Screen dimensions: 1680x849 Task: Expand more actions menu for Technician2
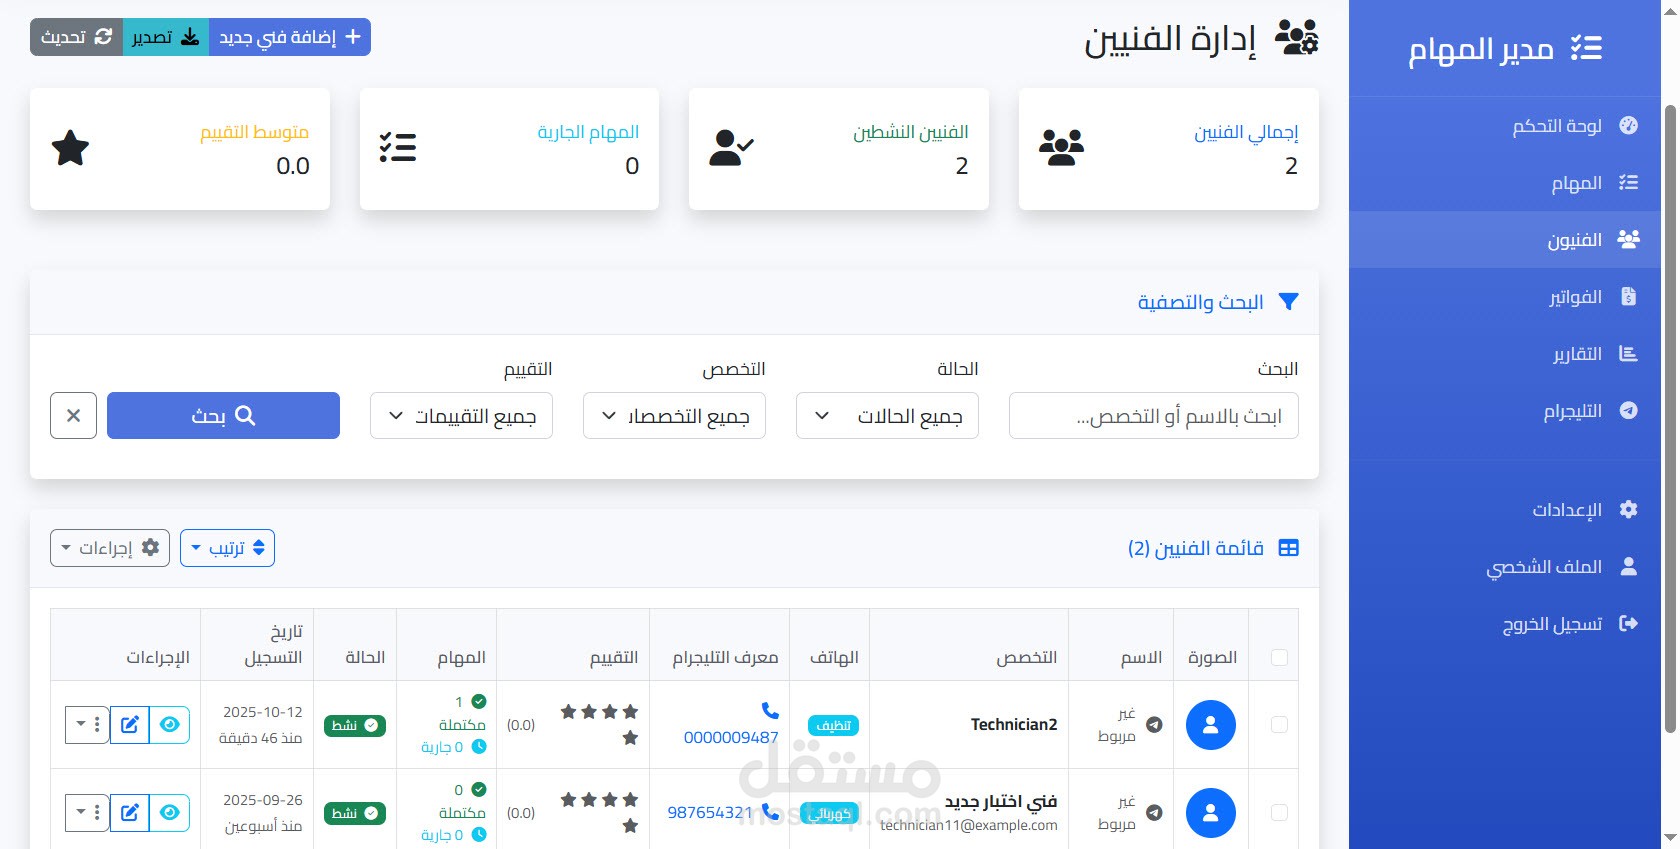point(87,725)
